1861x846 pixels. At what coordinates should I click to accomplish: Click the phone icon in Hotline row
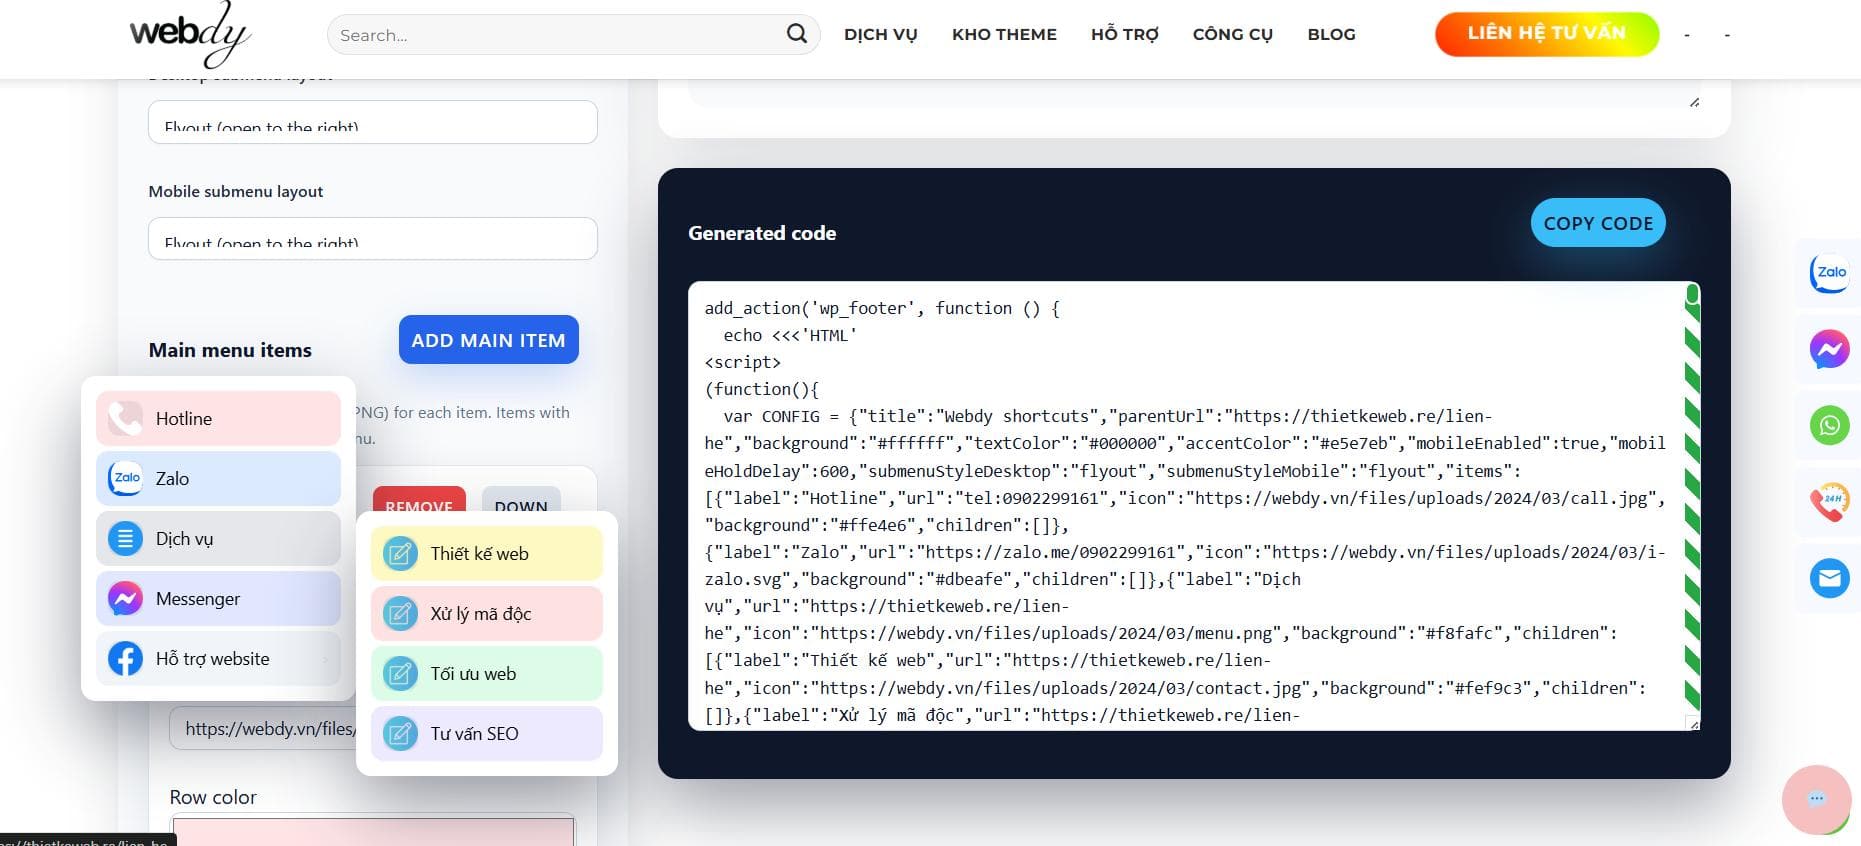click(125, 418)
